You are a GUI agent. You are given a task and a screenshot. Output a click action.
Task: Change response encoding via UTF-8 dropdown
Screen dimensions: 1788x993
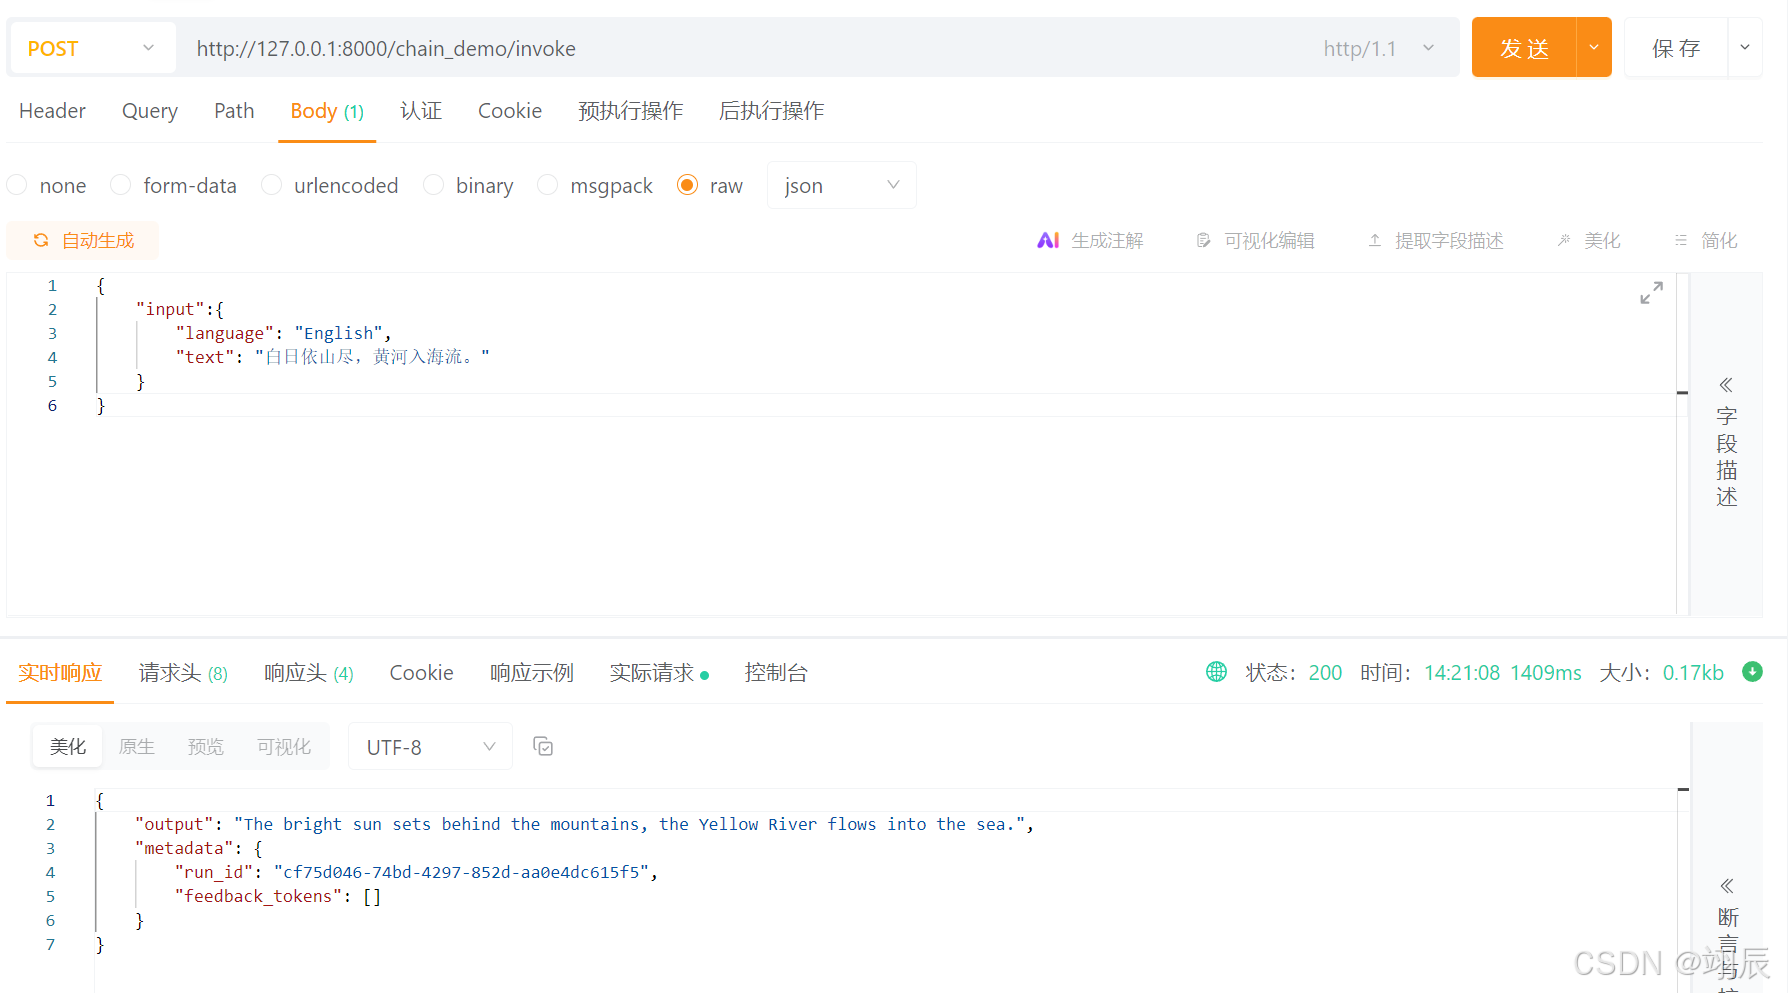click(x=430, y=746)
